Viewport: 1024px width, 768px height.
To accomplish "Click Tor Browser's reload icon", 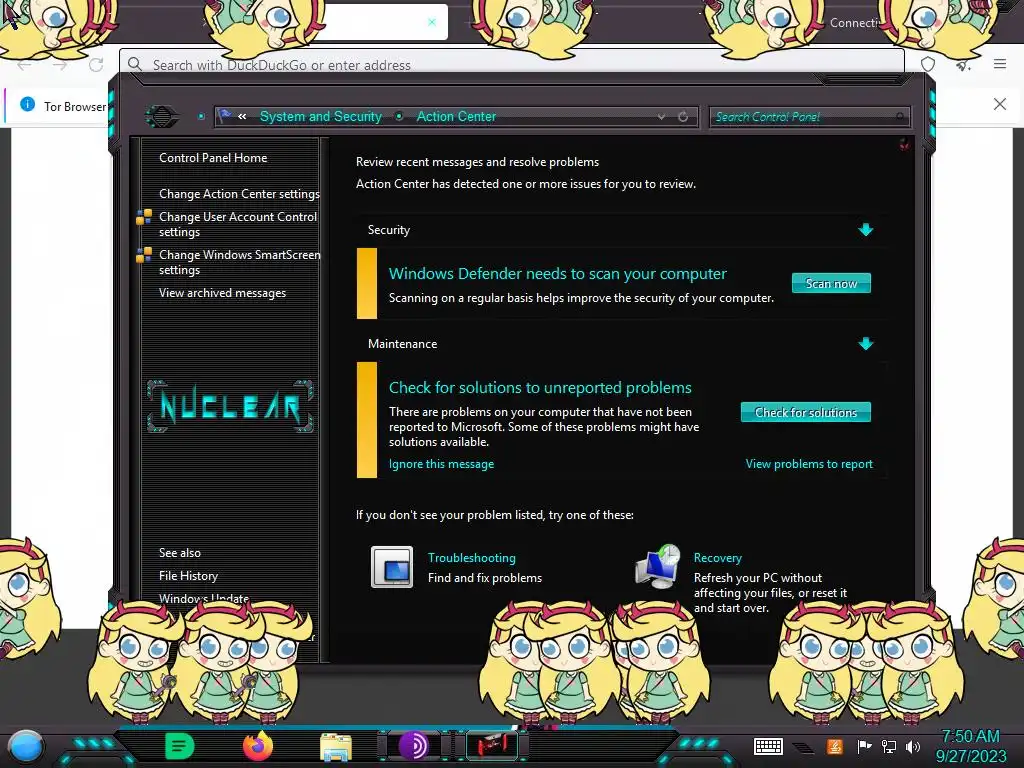I will (96, 65).
